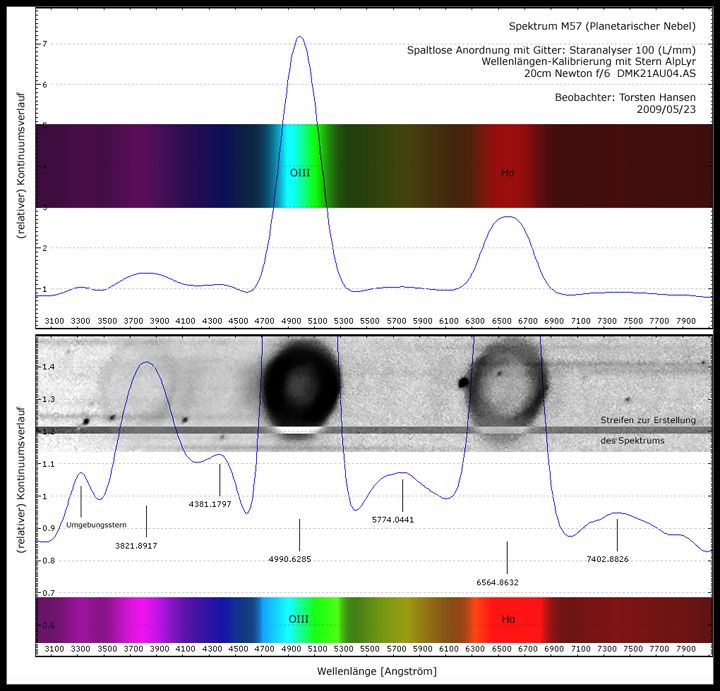Click the OIII label in upper spectrum band

(x=300, y=173)
